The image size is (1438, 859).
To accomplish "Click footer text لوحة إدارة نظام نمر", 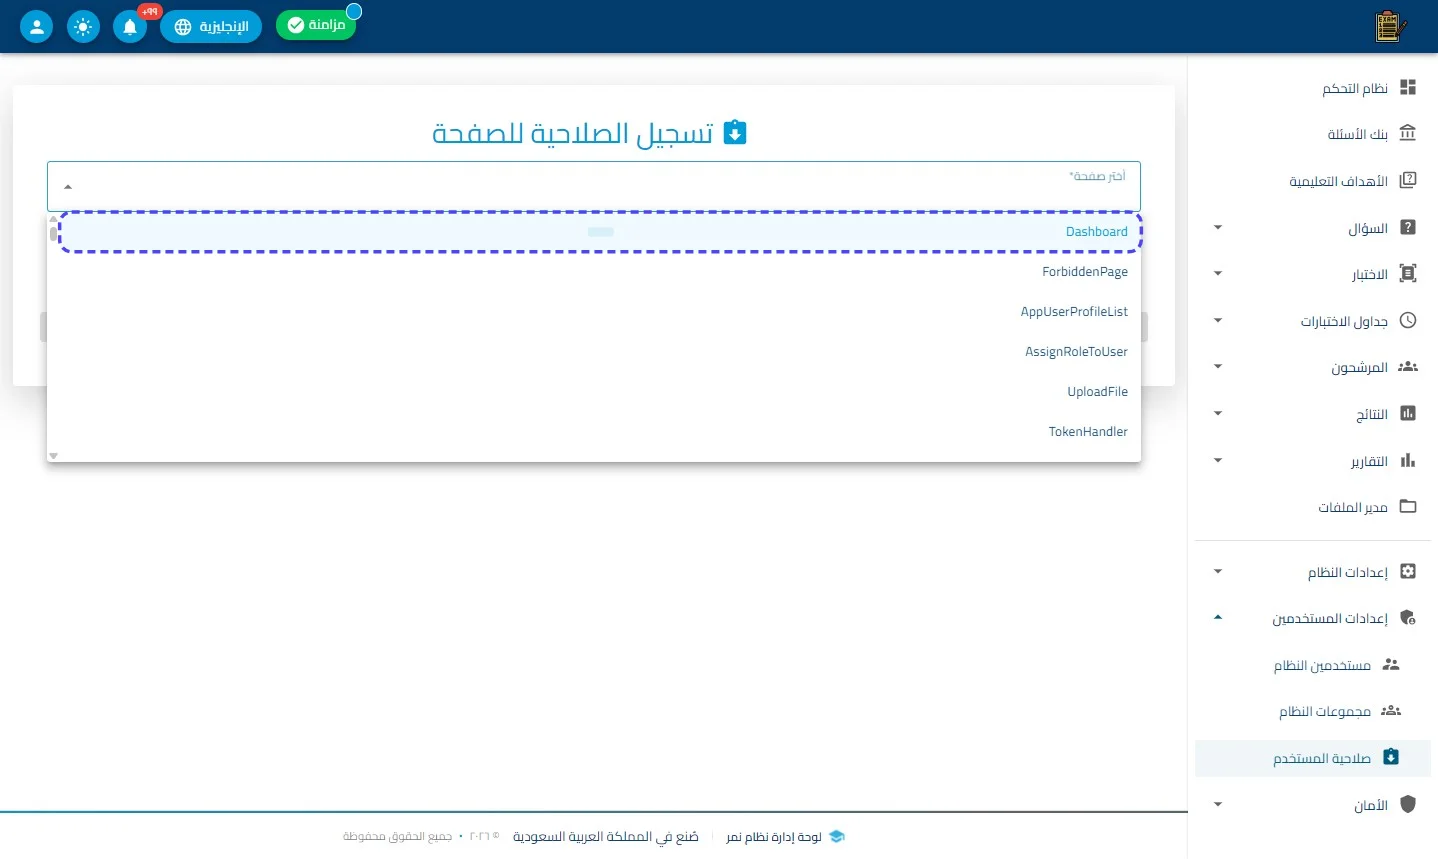I will (774, 837).
